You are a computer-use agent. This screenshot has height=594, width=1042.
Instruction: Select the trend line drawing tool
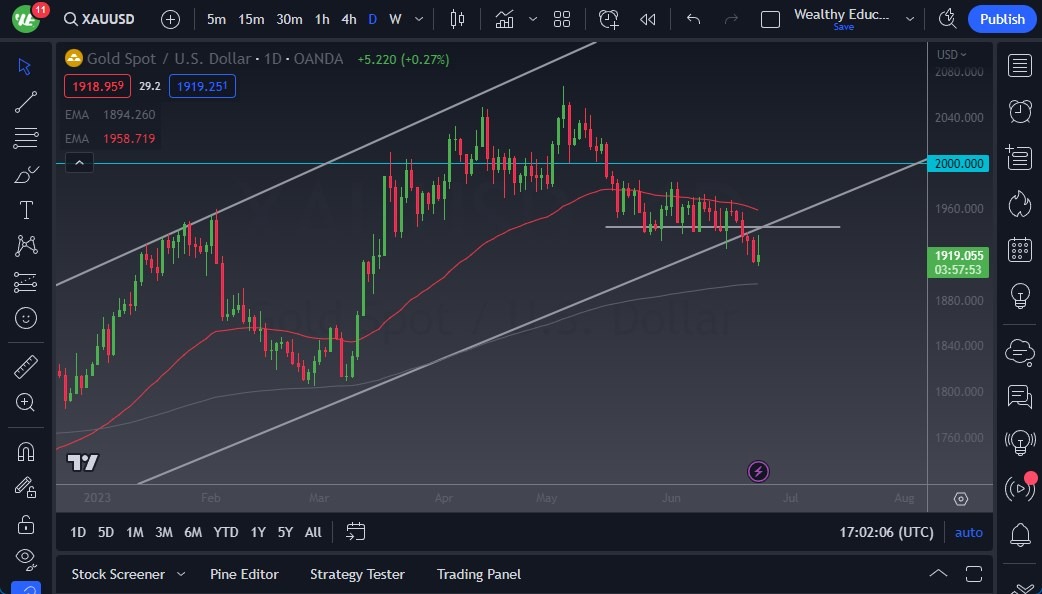click(25, 102)
